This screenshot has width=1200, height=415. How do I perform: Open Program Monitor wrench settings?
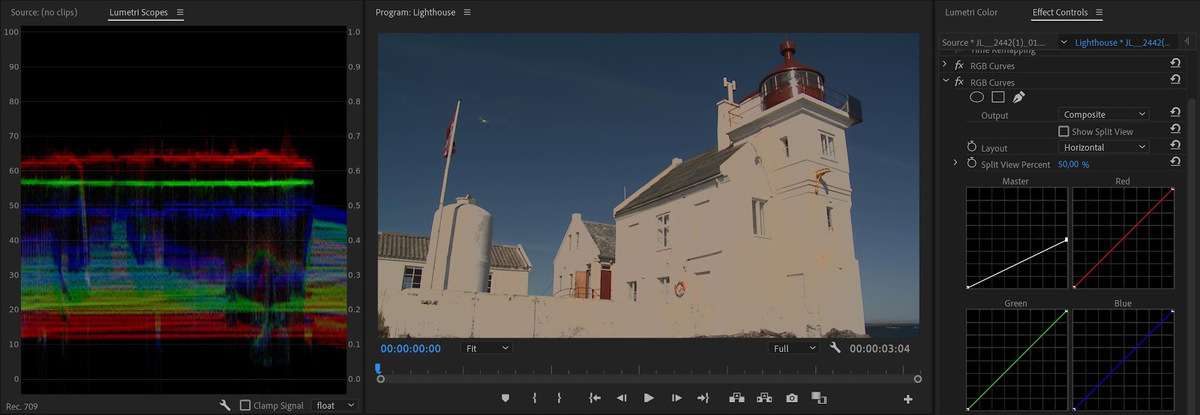pyautogui.click(x=836, y=348)
